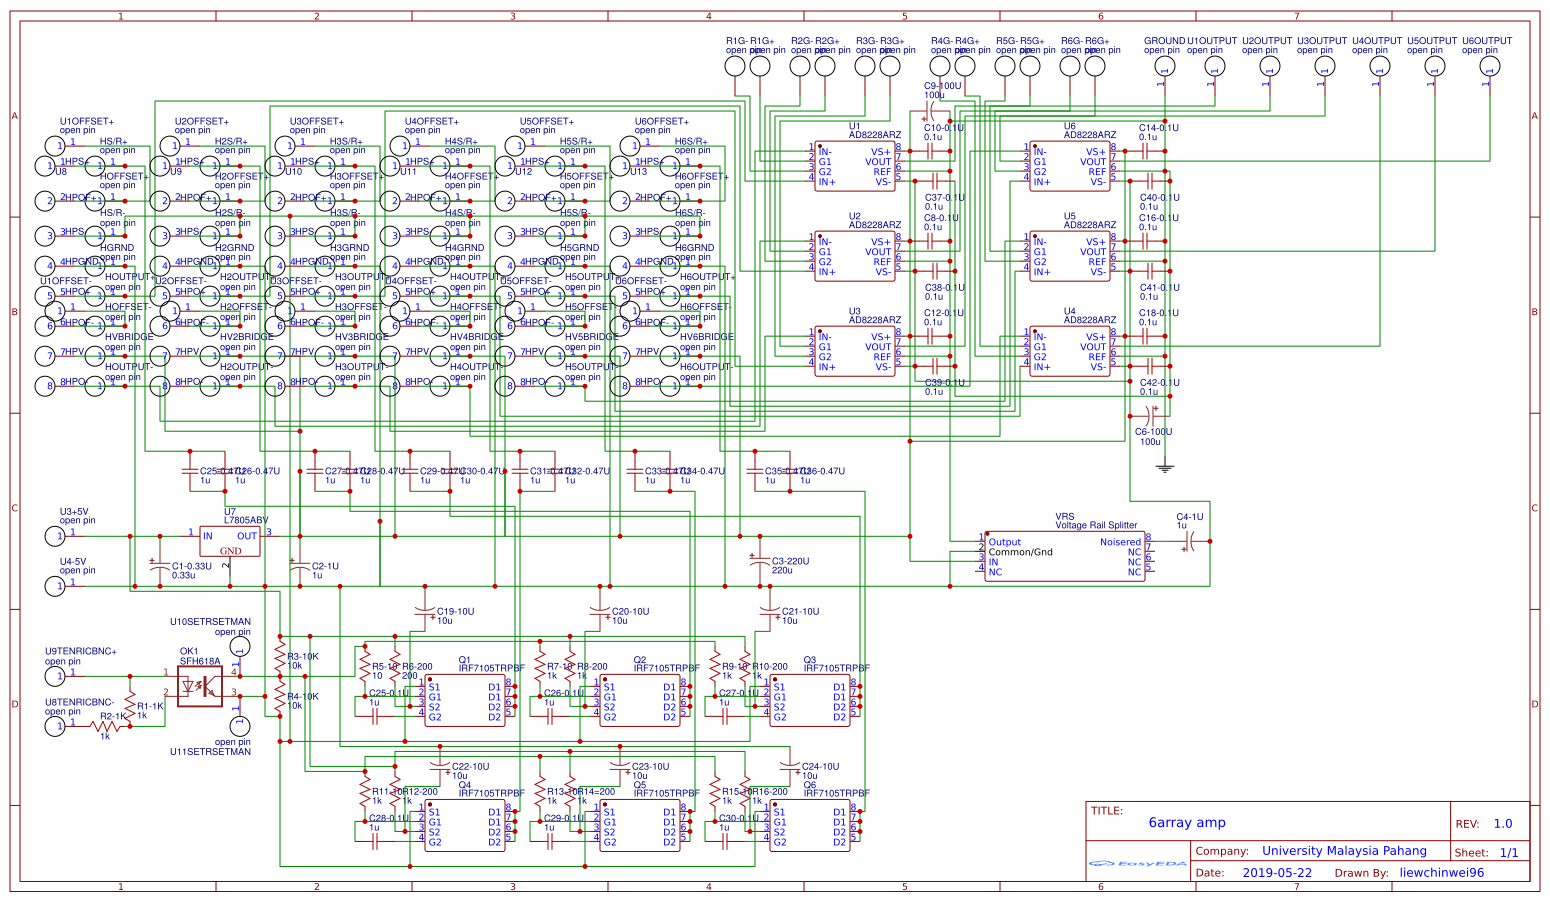
Task: Select the U11SETRSETMAN open pin circle
Action: point(239,727)
